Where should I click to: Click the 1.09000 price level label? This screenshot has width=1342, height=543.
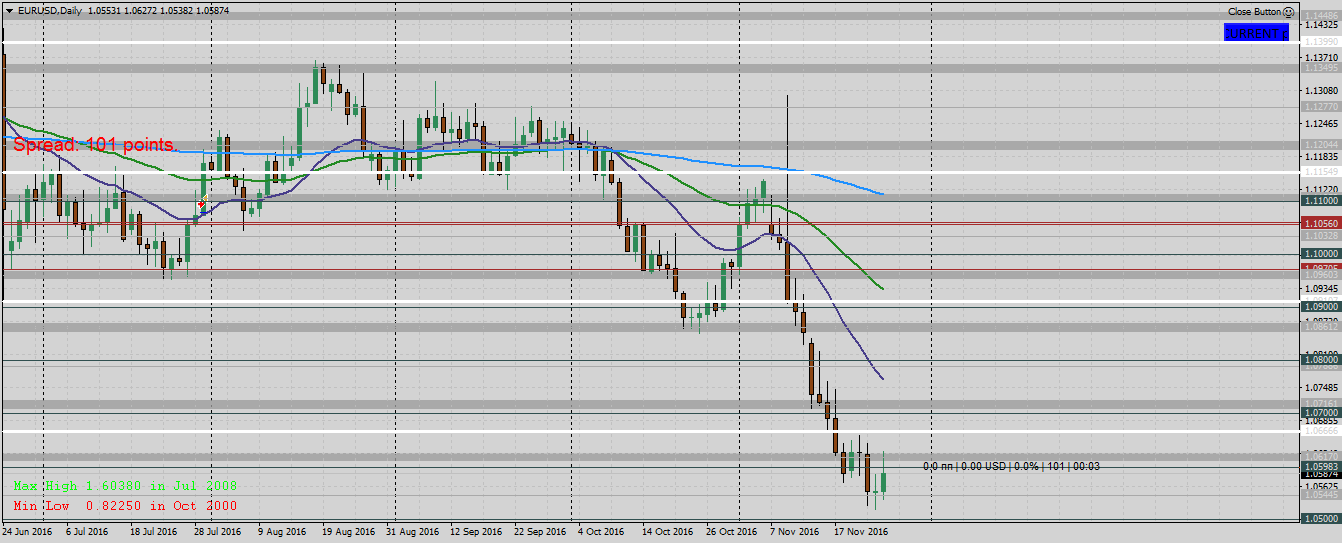(x=1320, y=306)
